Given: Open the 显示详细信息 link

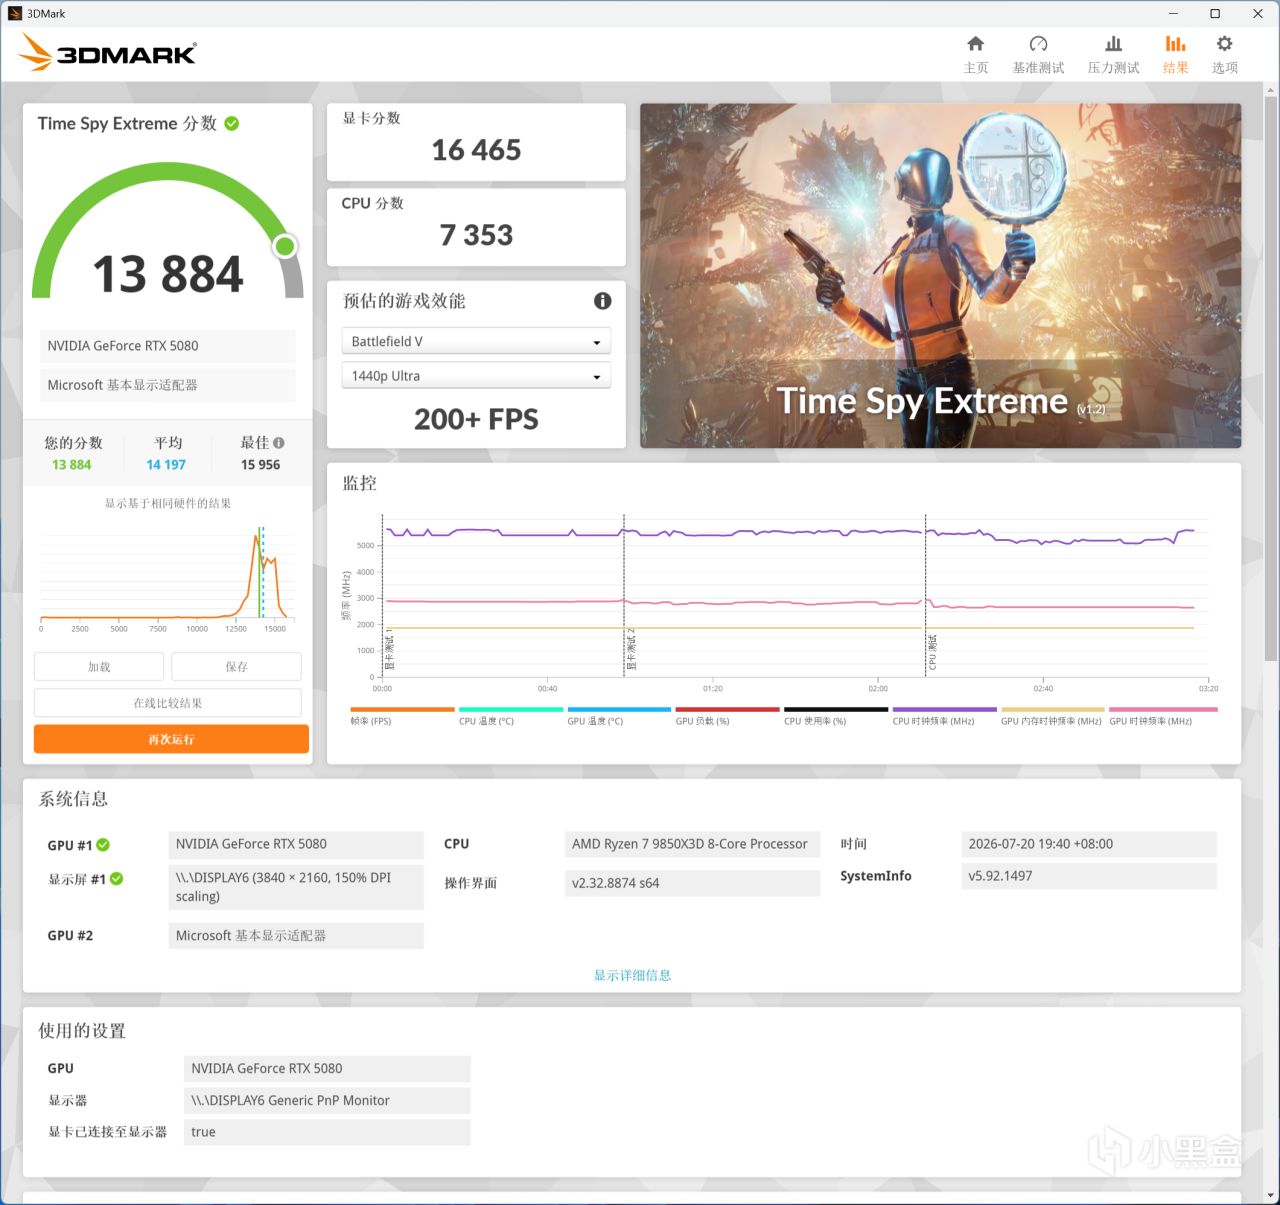Looking at the screenshot, I should (x=632, y=975).
